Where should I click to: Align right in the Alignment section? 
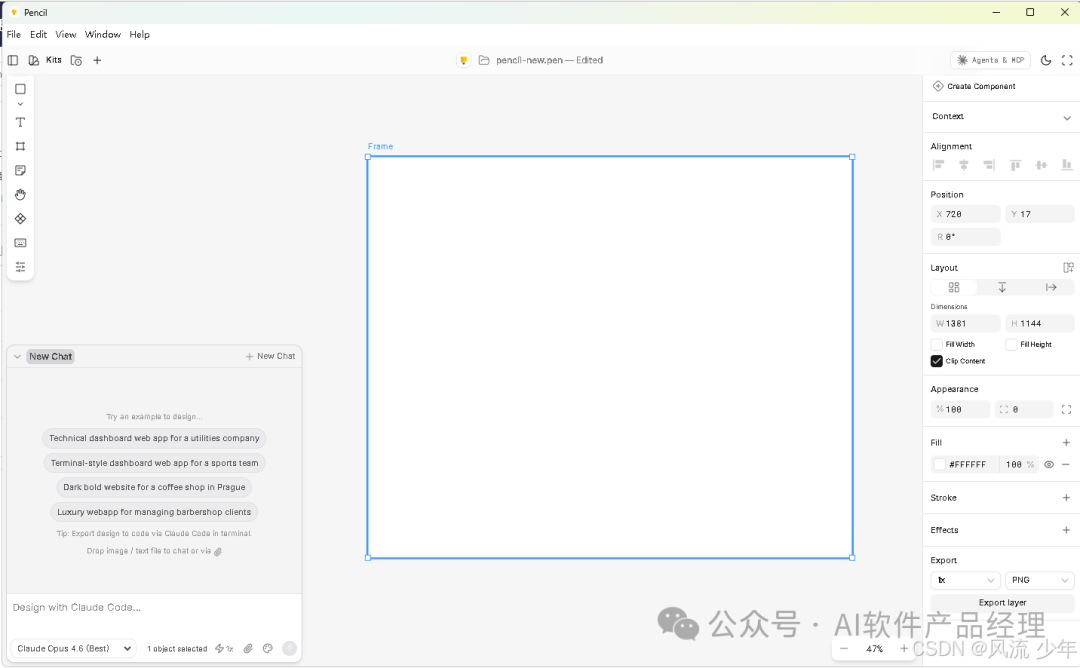989,165
